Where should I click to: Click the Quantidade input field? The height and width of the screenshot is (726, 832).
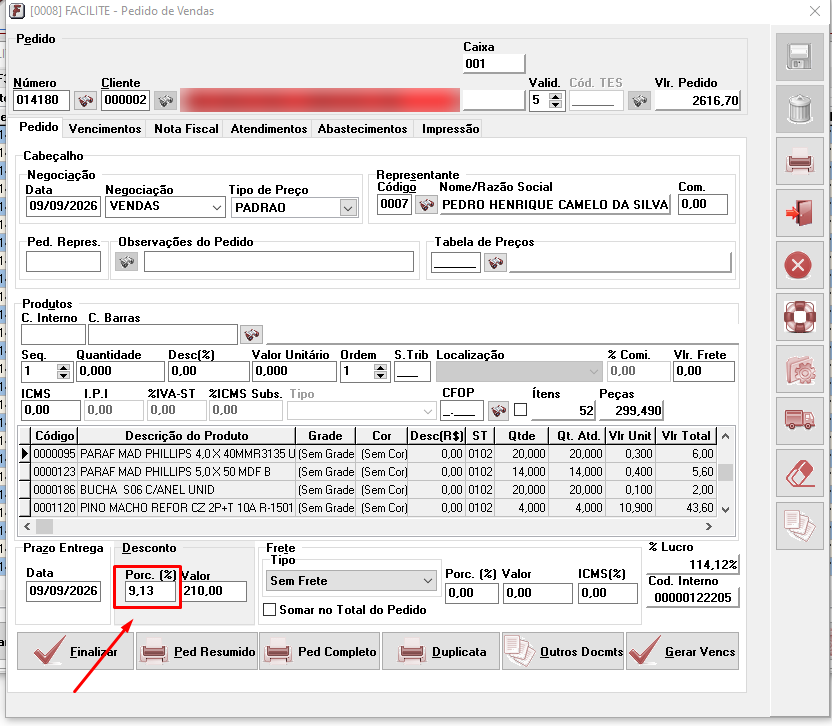[x=120, y=371]
